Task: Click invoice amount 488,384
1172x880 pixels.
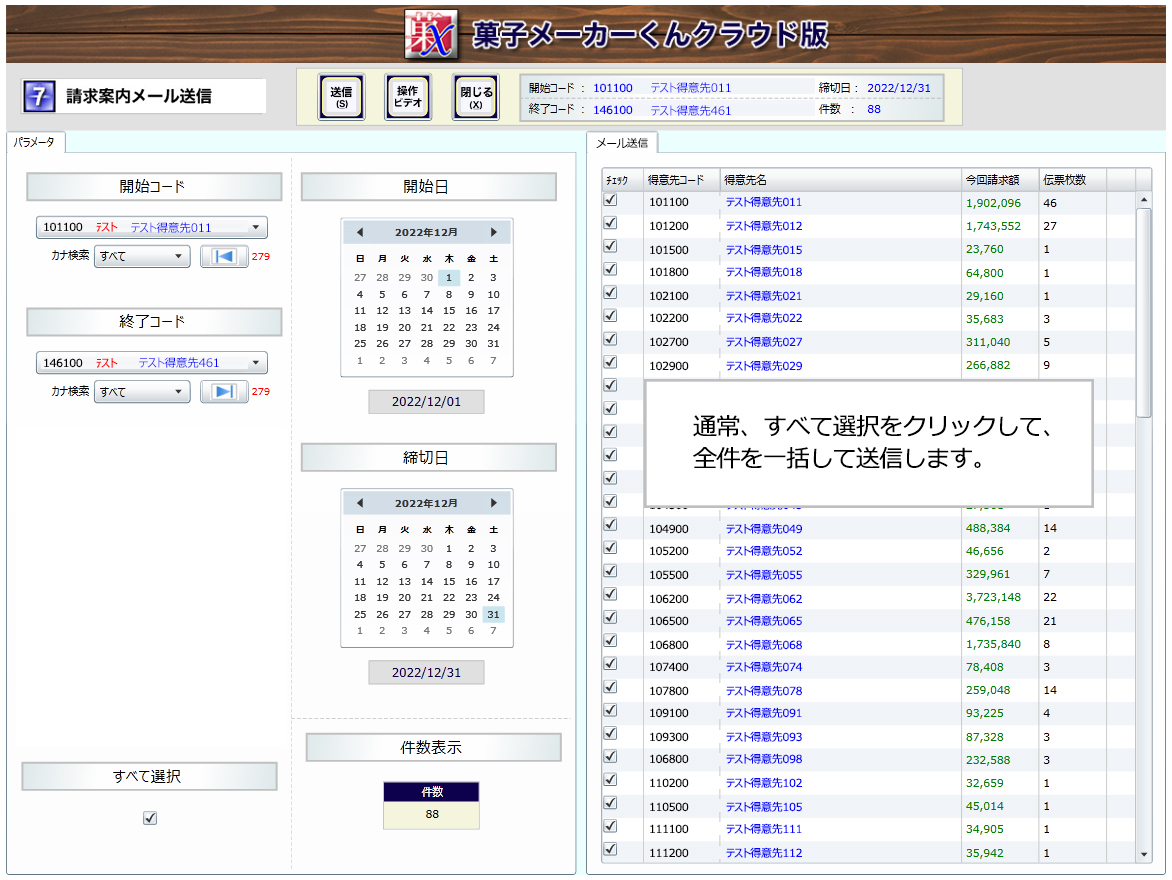Action: [x=987, y=528]
